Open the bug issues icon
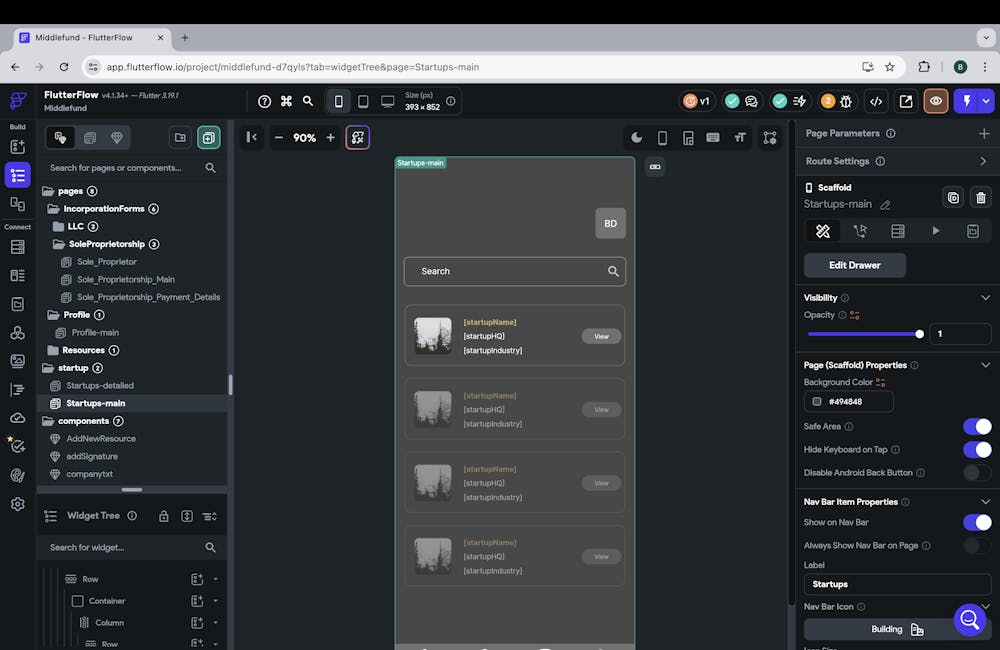The image size is (1000, 650). (846, 101)
